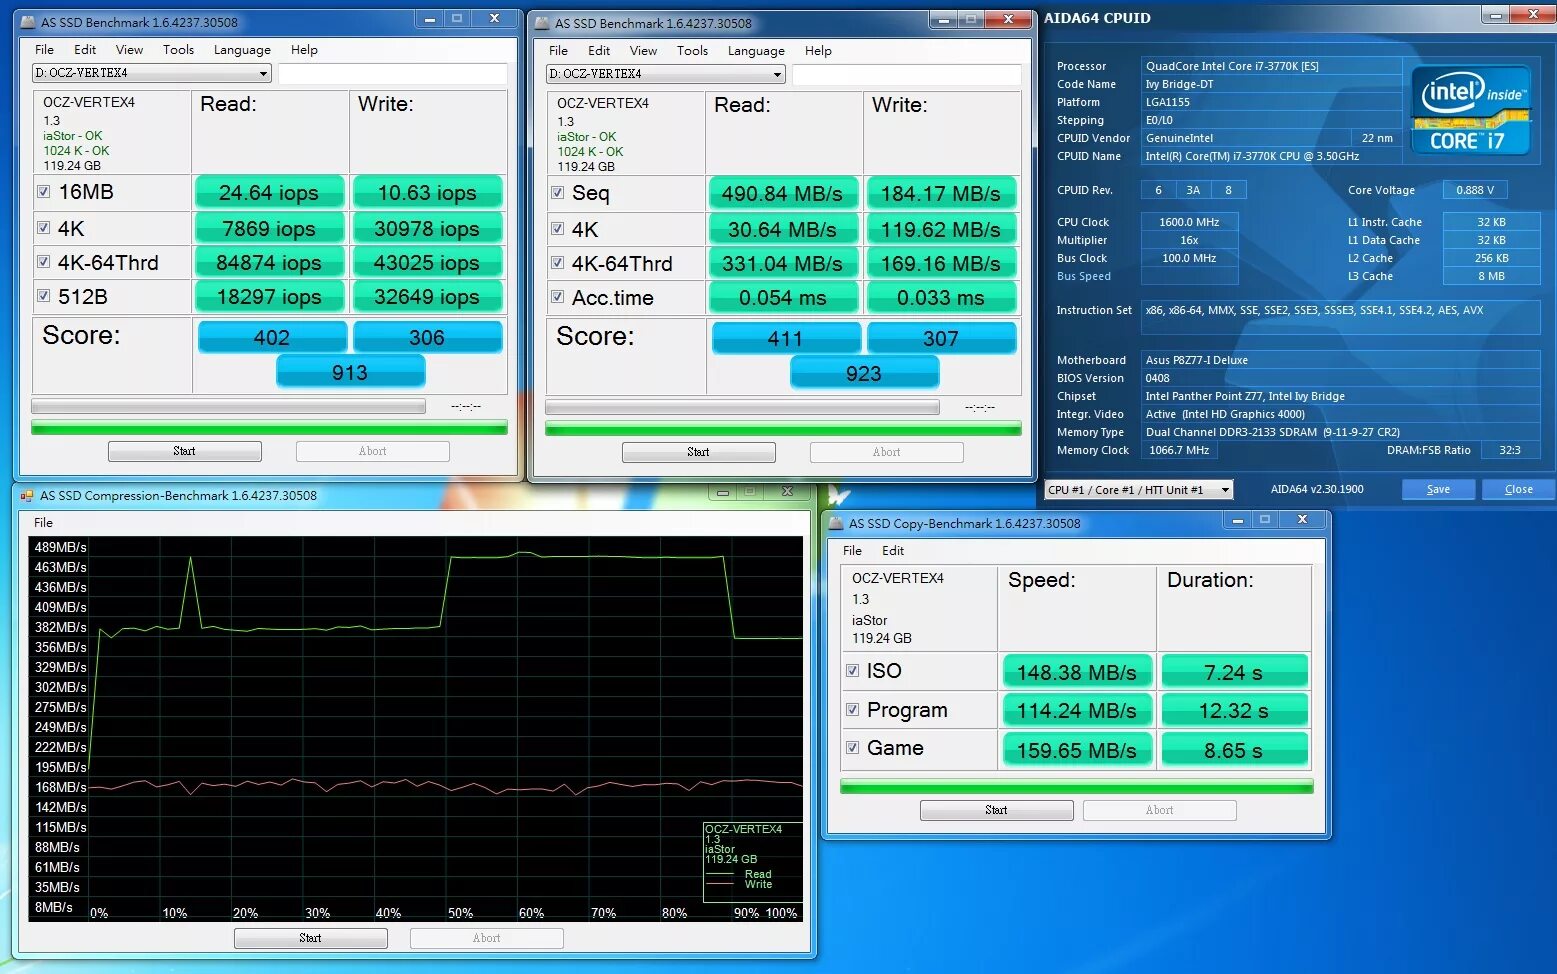Screen dimensions: 1557x974
Task: Click the green progress bar in the left benchmark window
Action: click(x=266, y=427)
